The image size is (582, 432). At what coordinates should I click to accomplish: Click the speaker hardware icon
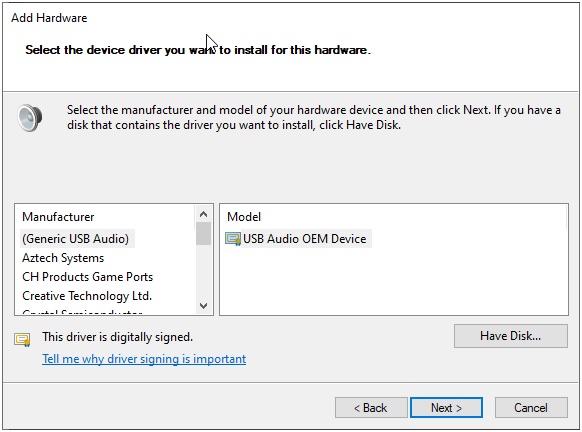click(30, 118)
